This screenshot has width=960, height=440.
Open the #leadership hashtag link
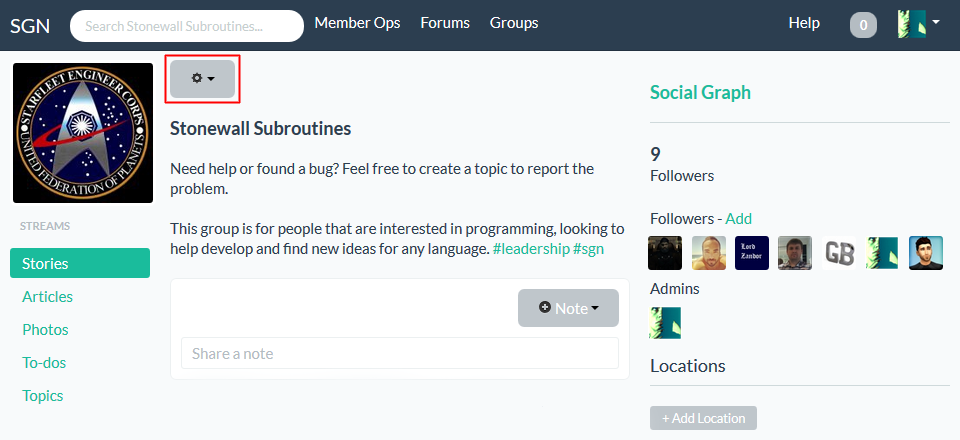click(x=531, y=250)
